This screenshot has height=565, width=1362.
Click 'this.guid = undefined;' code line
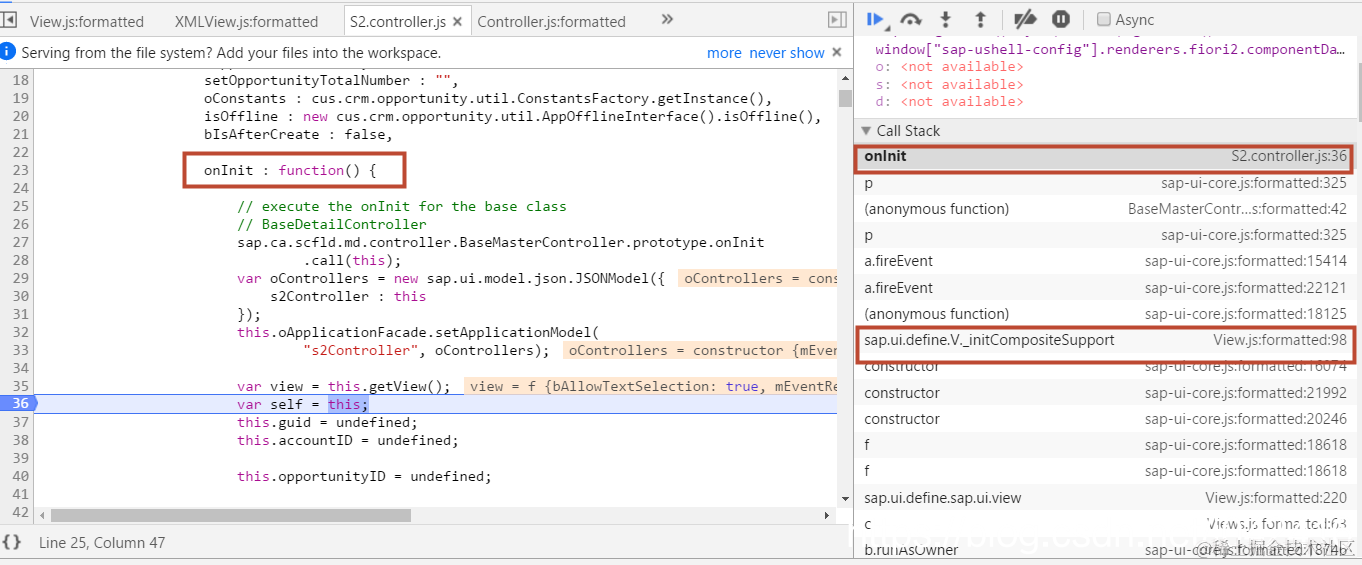[328, 422]
